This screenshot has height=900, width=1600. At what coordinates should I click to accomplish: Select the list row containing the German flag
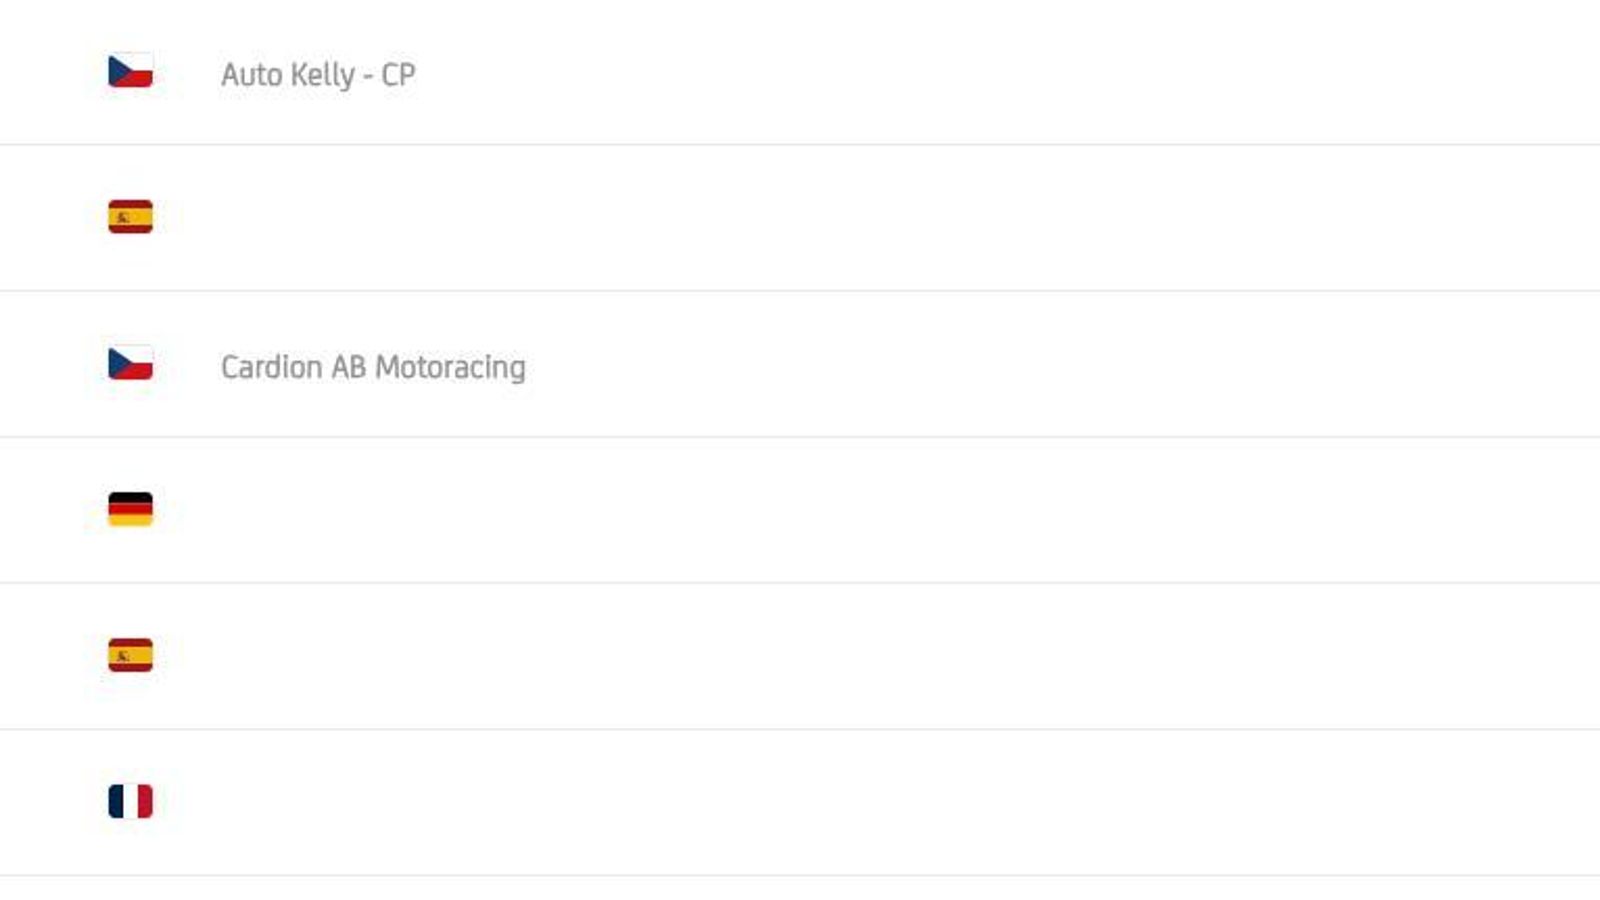coord(800,510)
